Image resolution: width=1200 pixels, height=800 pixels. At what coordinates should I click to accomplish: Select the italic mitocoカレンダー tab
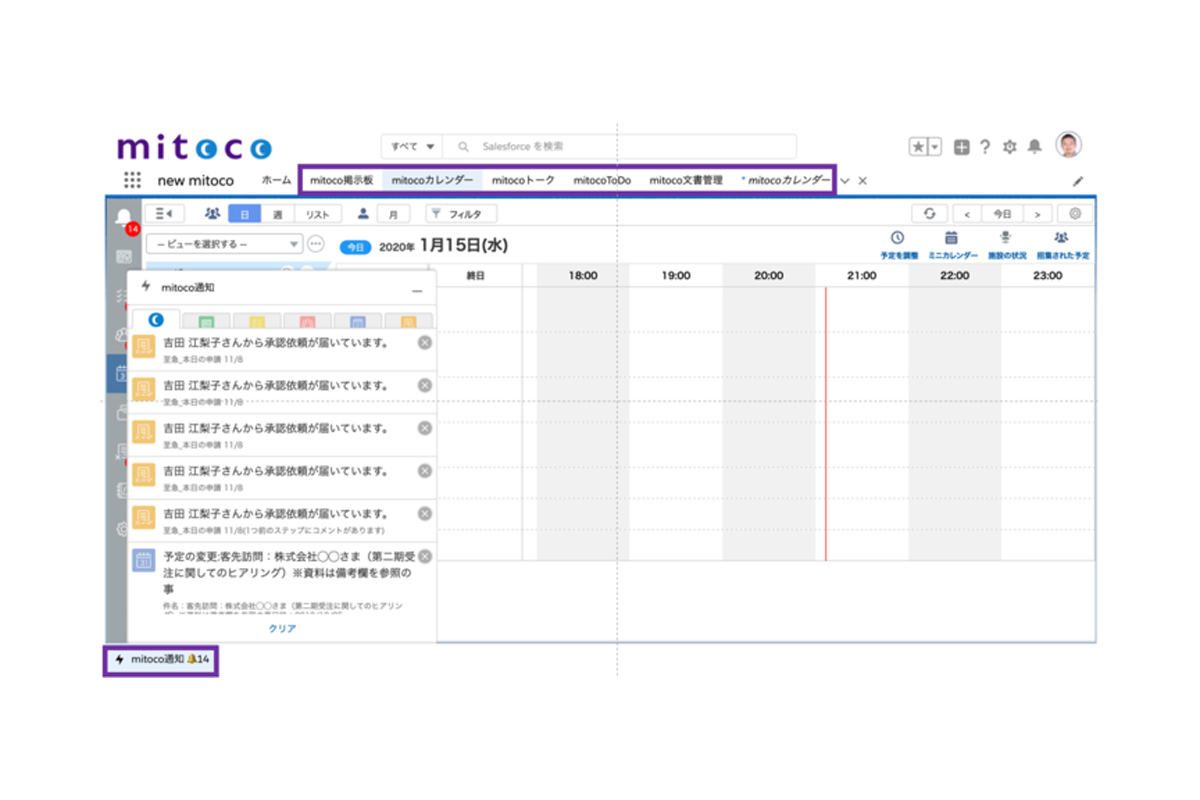point(786,181)
